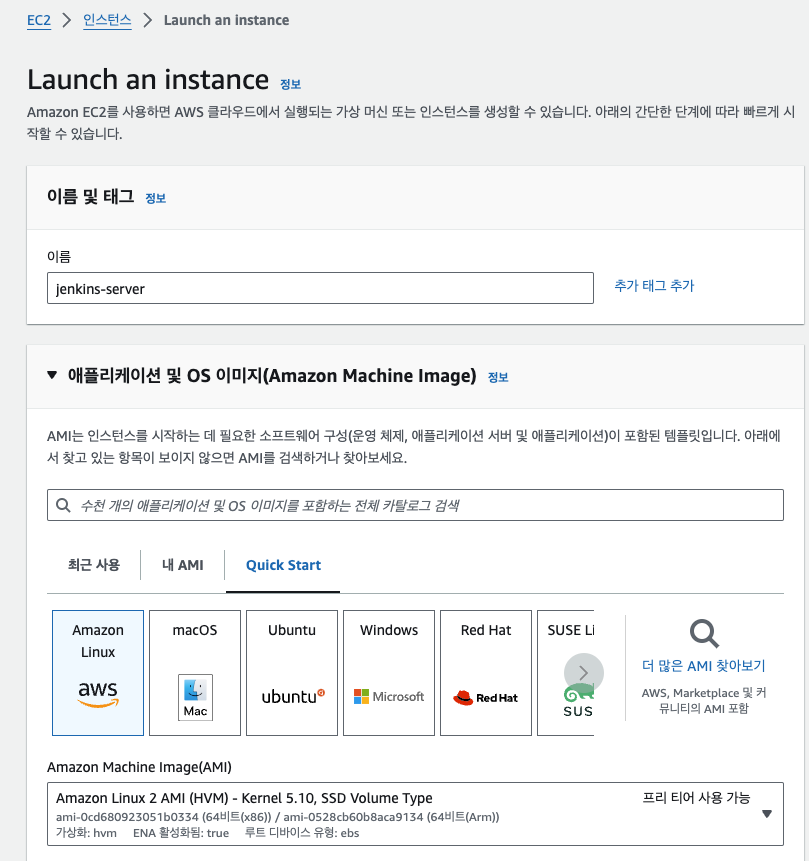Click the next arrow in OS carousel
Screen dimensions: 809x861
[x=584, y=673]
